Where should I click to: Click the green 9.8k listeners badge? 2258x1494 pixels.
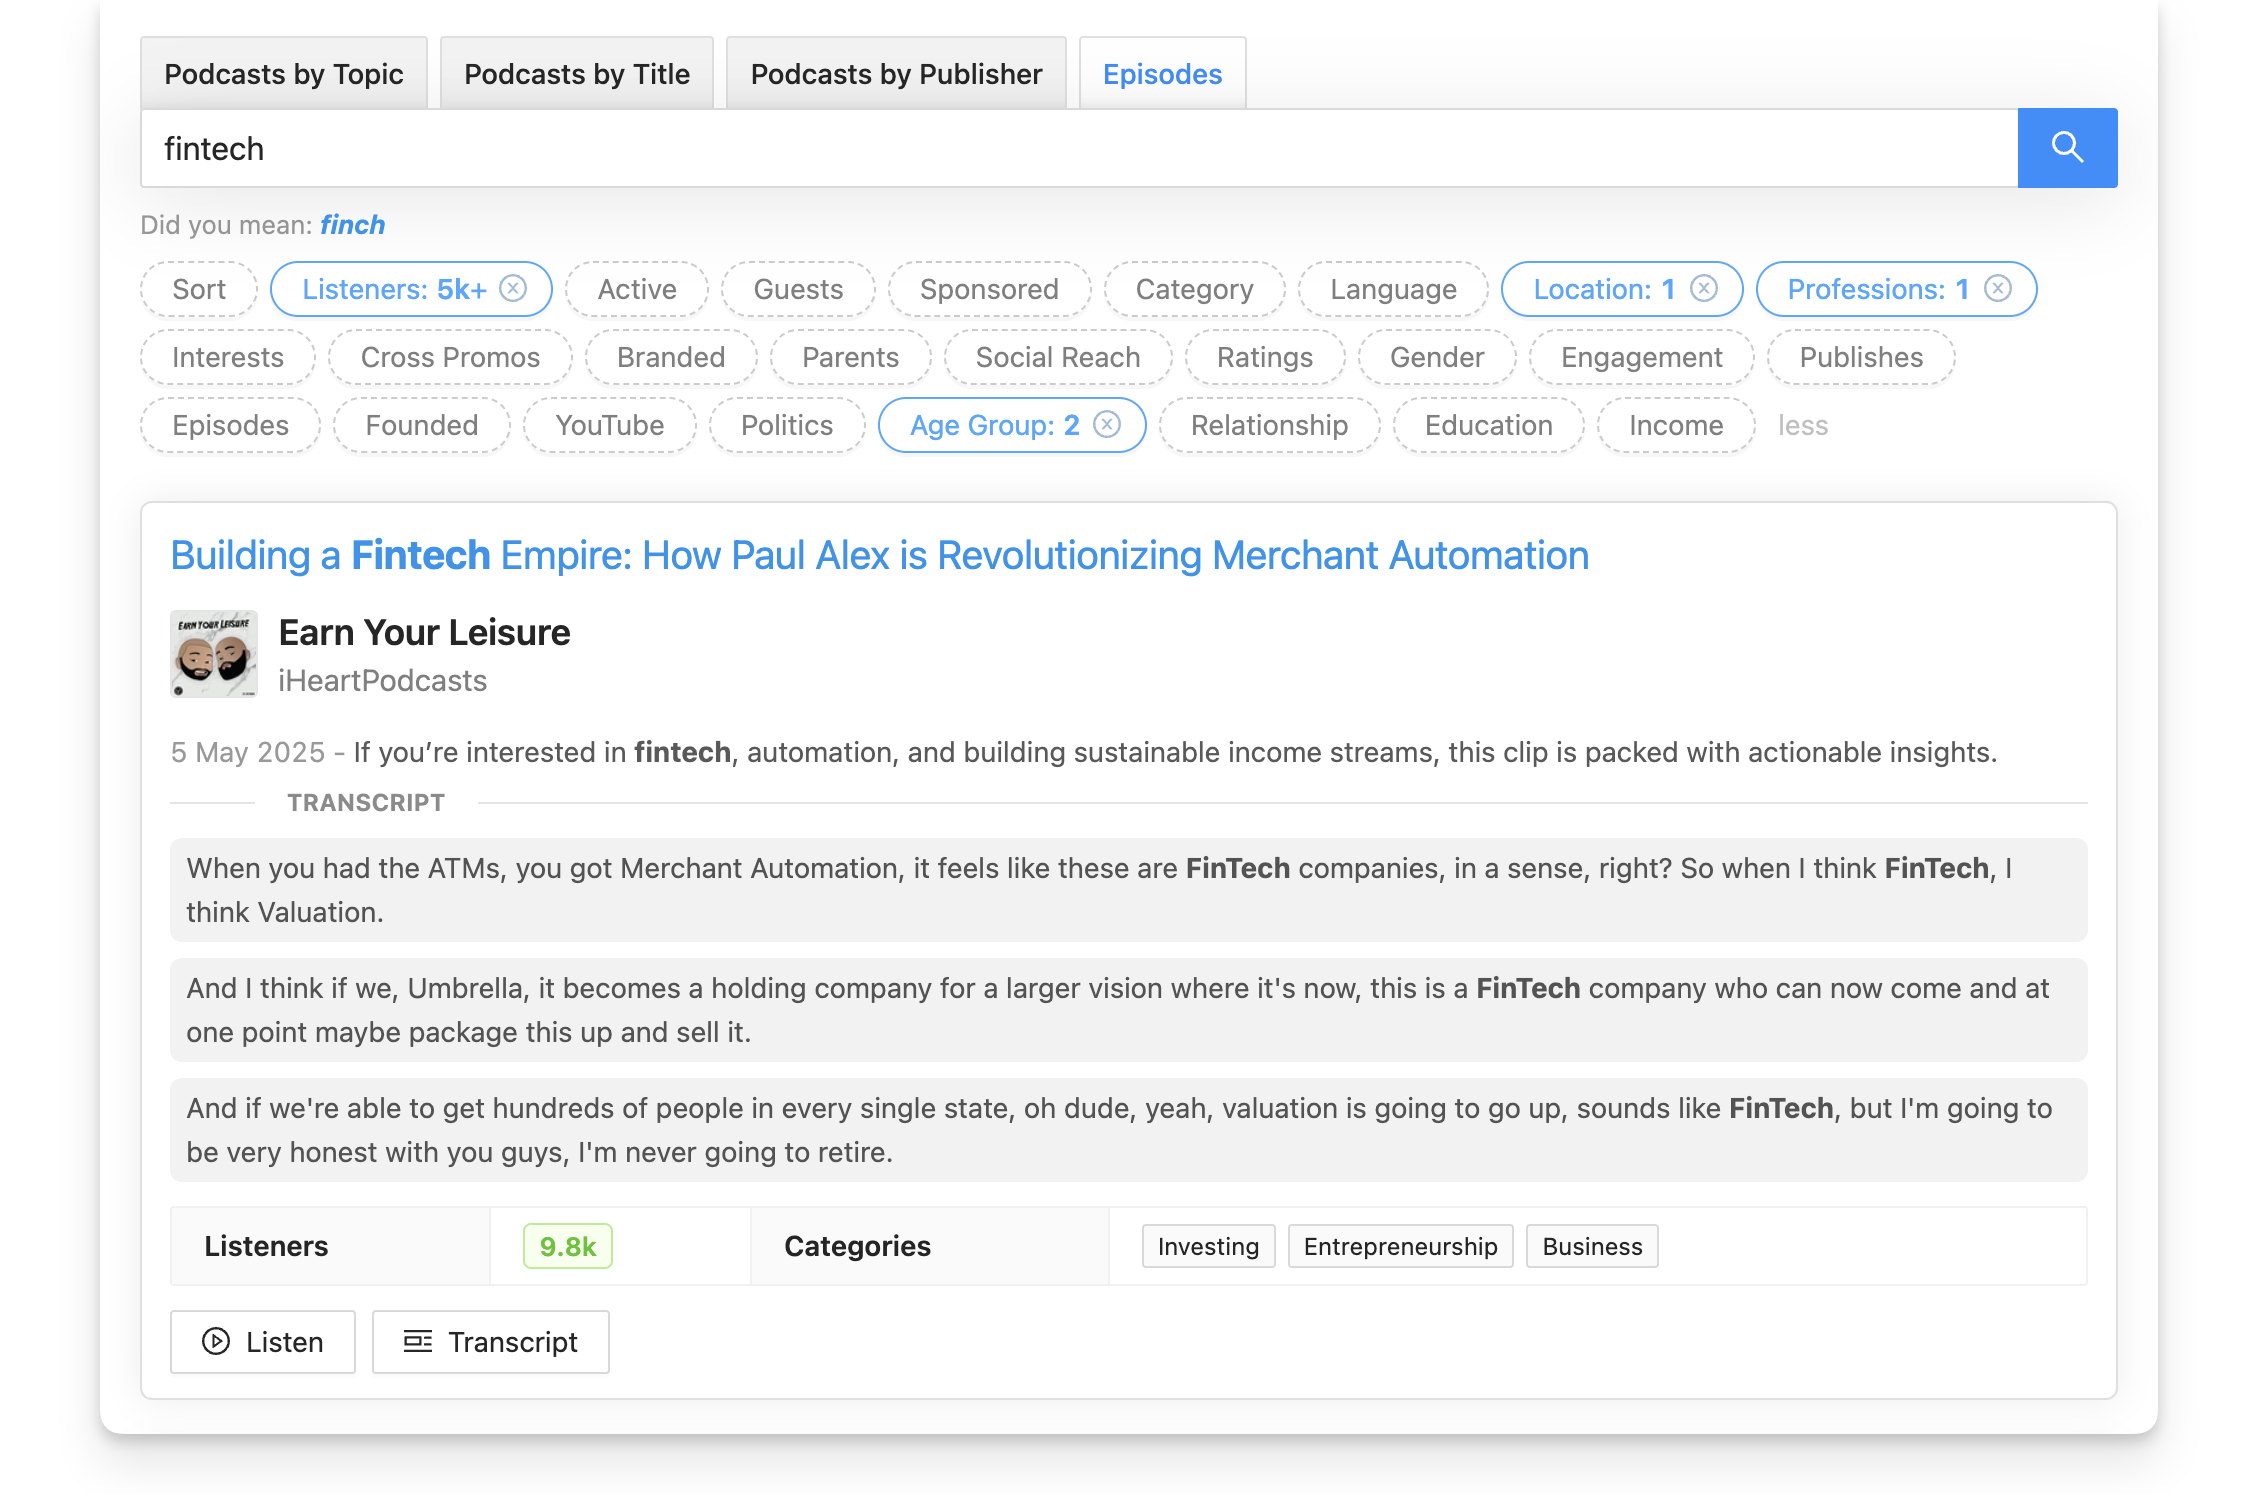click(x=566, y=1245)
